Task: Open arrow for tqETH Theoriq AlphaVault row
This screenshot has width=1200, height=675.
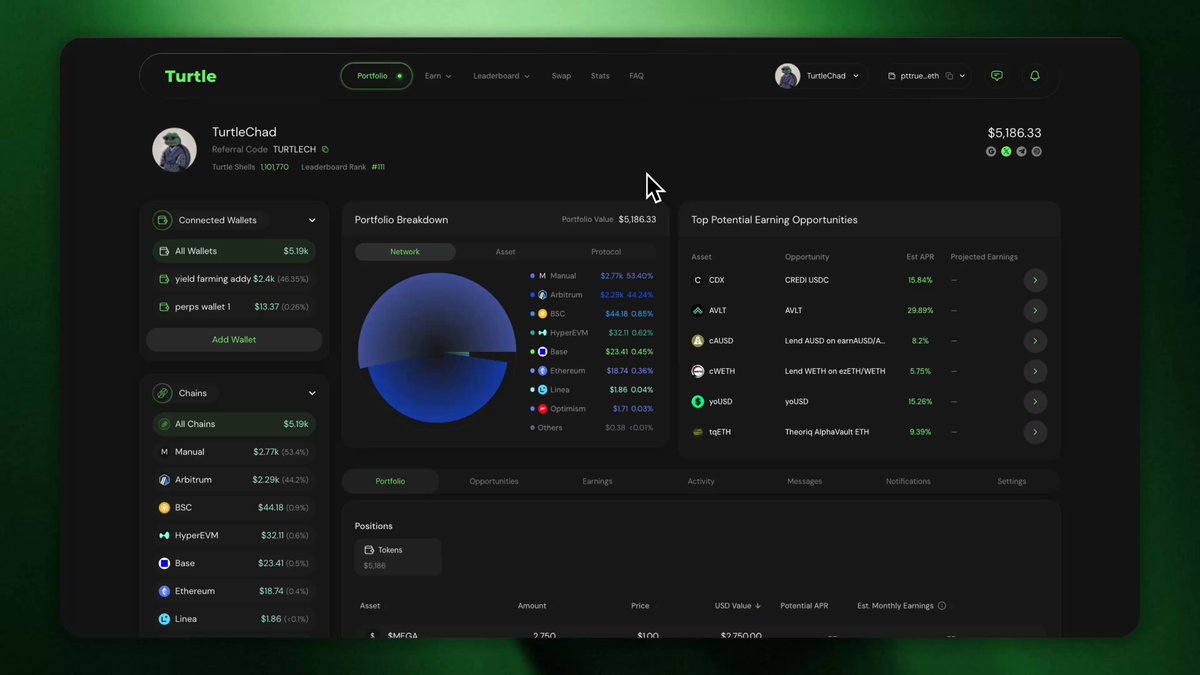Action: (x=1035, y=432)
